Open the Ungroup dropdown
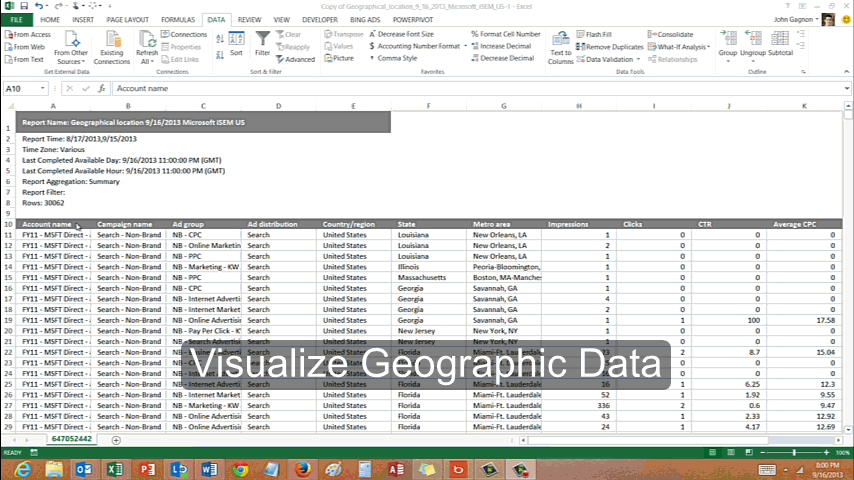 tap(753, 62)
